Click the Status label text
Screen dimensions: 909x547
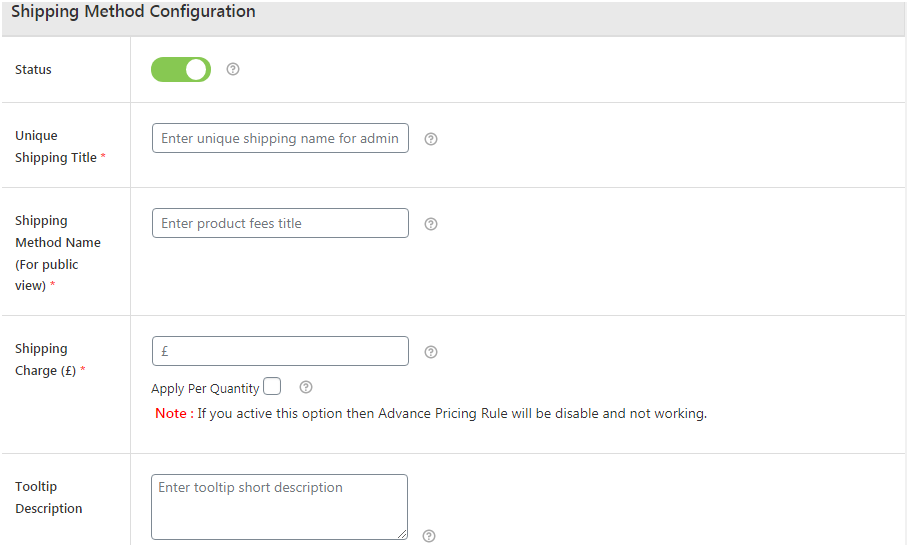tap(33, 70)
